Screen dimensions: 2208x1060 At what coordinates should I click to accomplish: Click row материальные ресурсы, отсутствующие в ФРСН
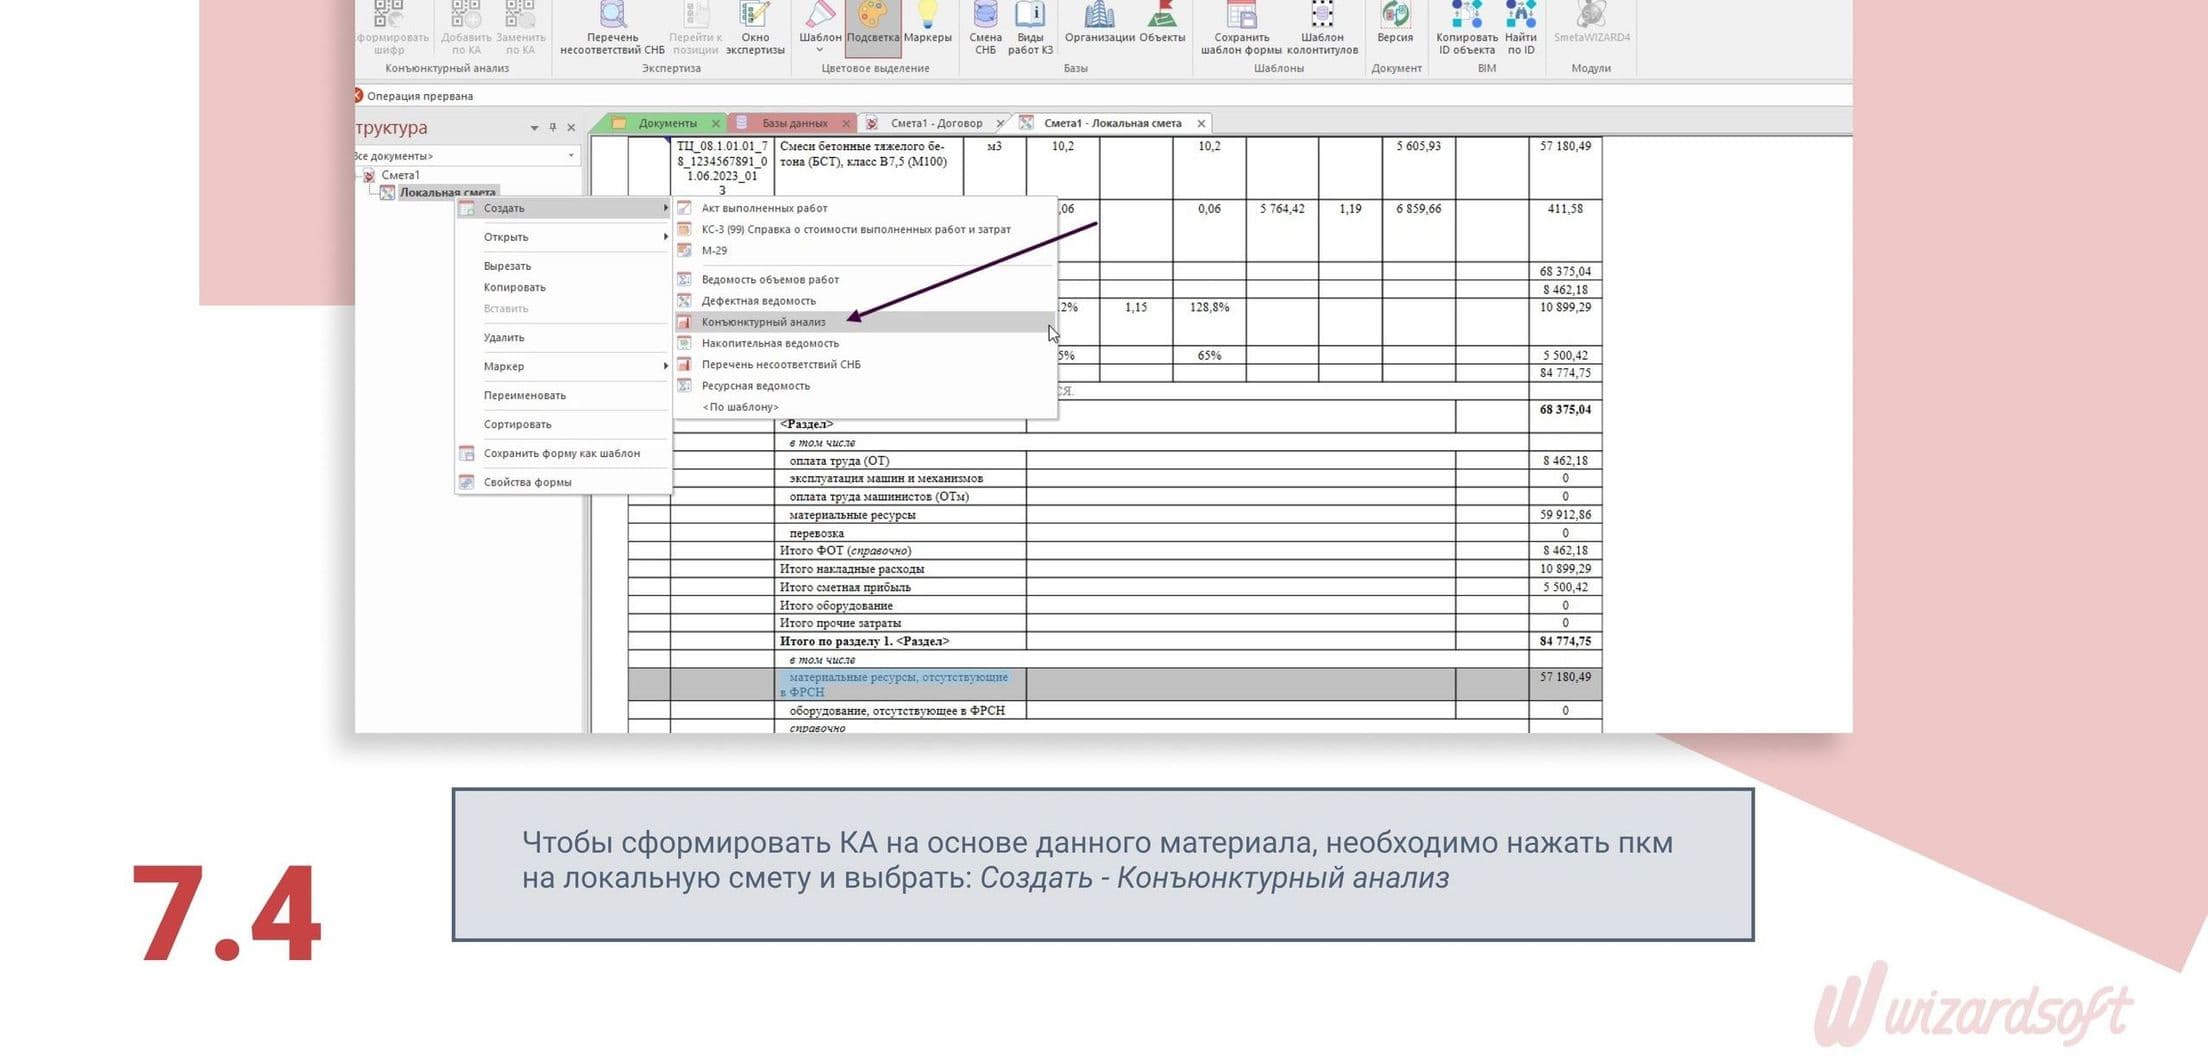click(x=1114, y=684)
